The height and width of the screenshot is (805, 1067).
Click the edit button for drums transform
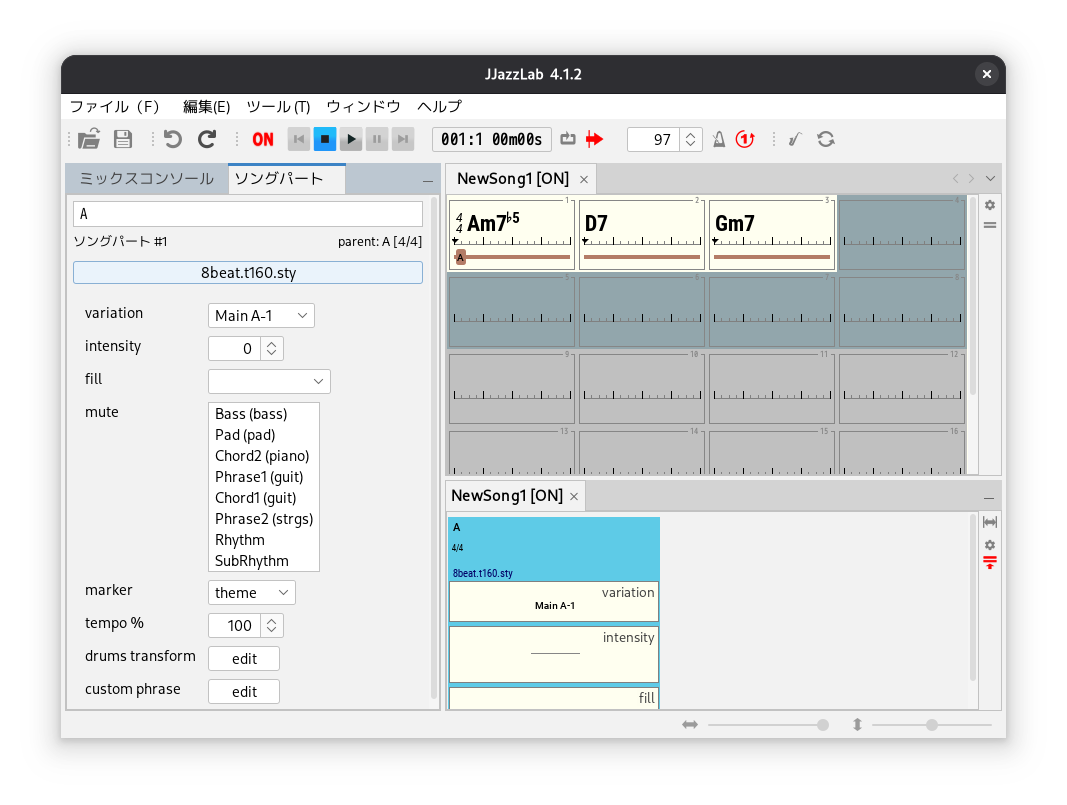pos(244,659)
